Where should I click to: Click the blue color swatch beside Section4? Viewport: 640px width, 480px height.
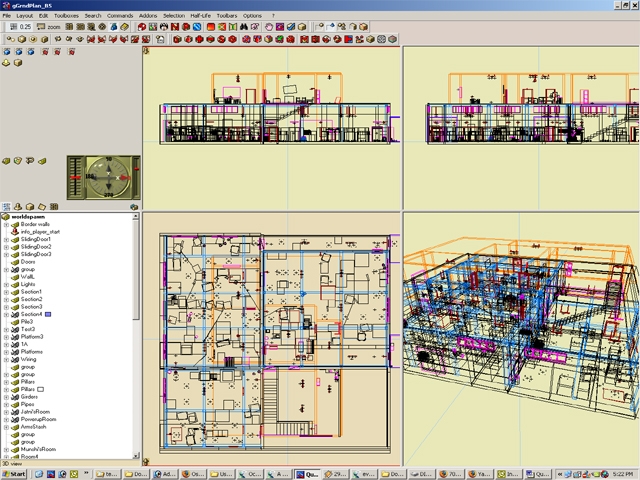click(x=48, y=314)
